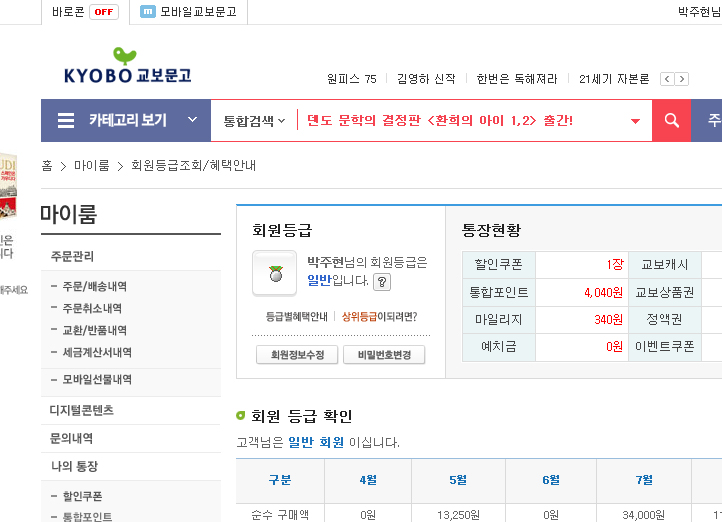722x522 pixels.
Task: Click the KYOBO 교보문고 logo
Action: coord(128,66)
